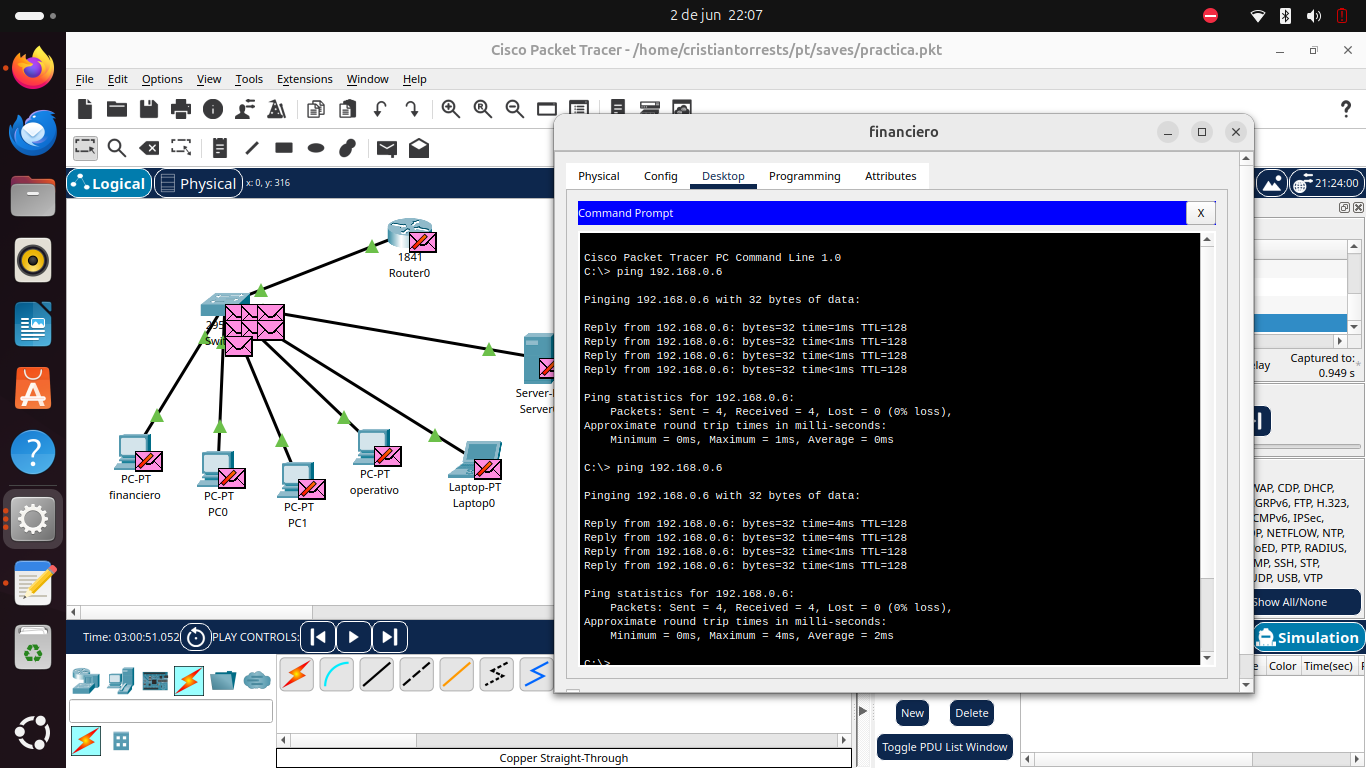Image resolution: width=1366 pixels, height=768 pixels.
Task: Click the Print icon in toolbar
Action: point(181,109)
